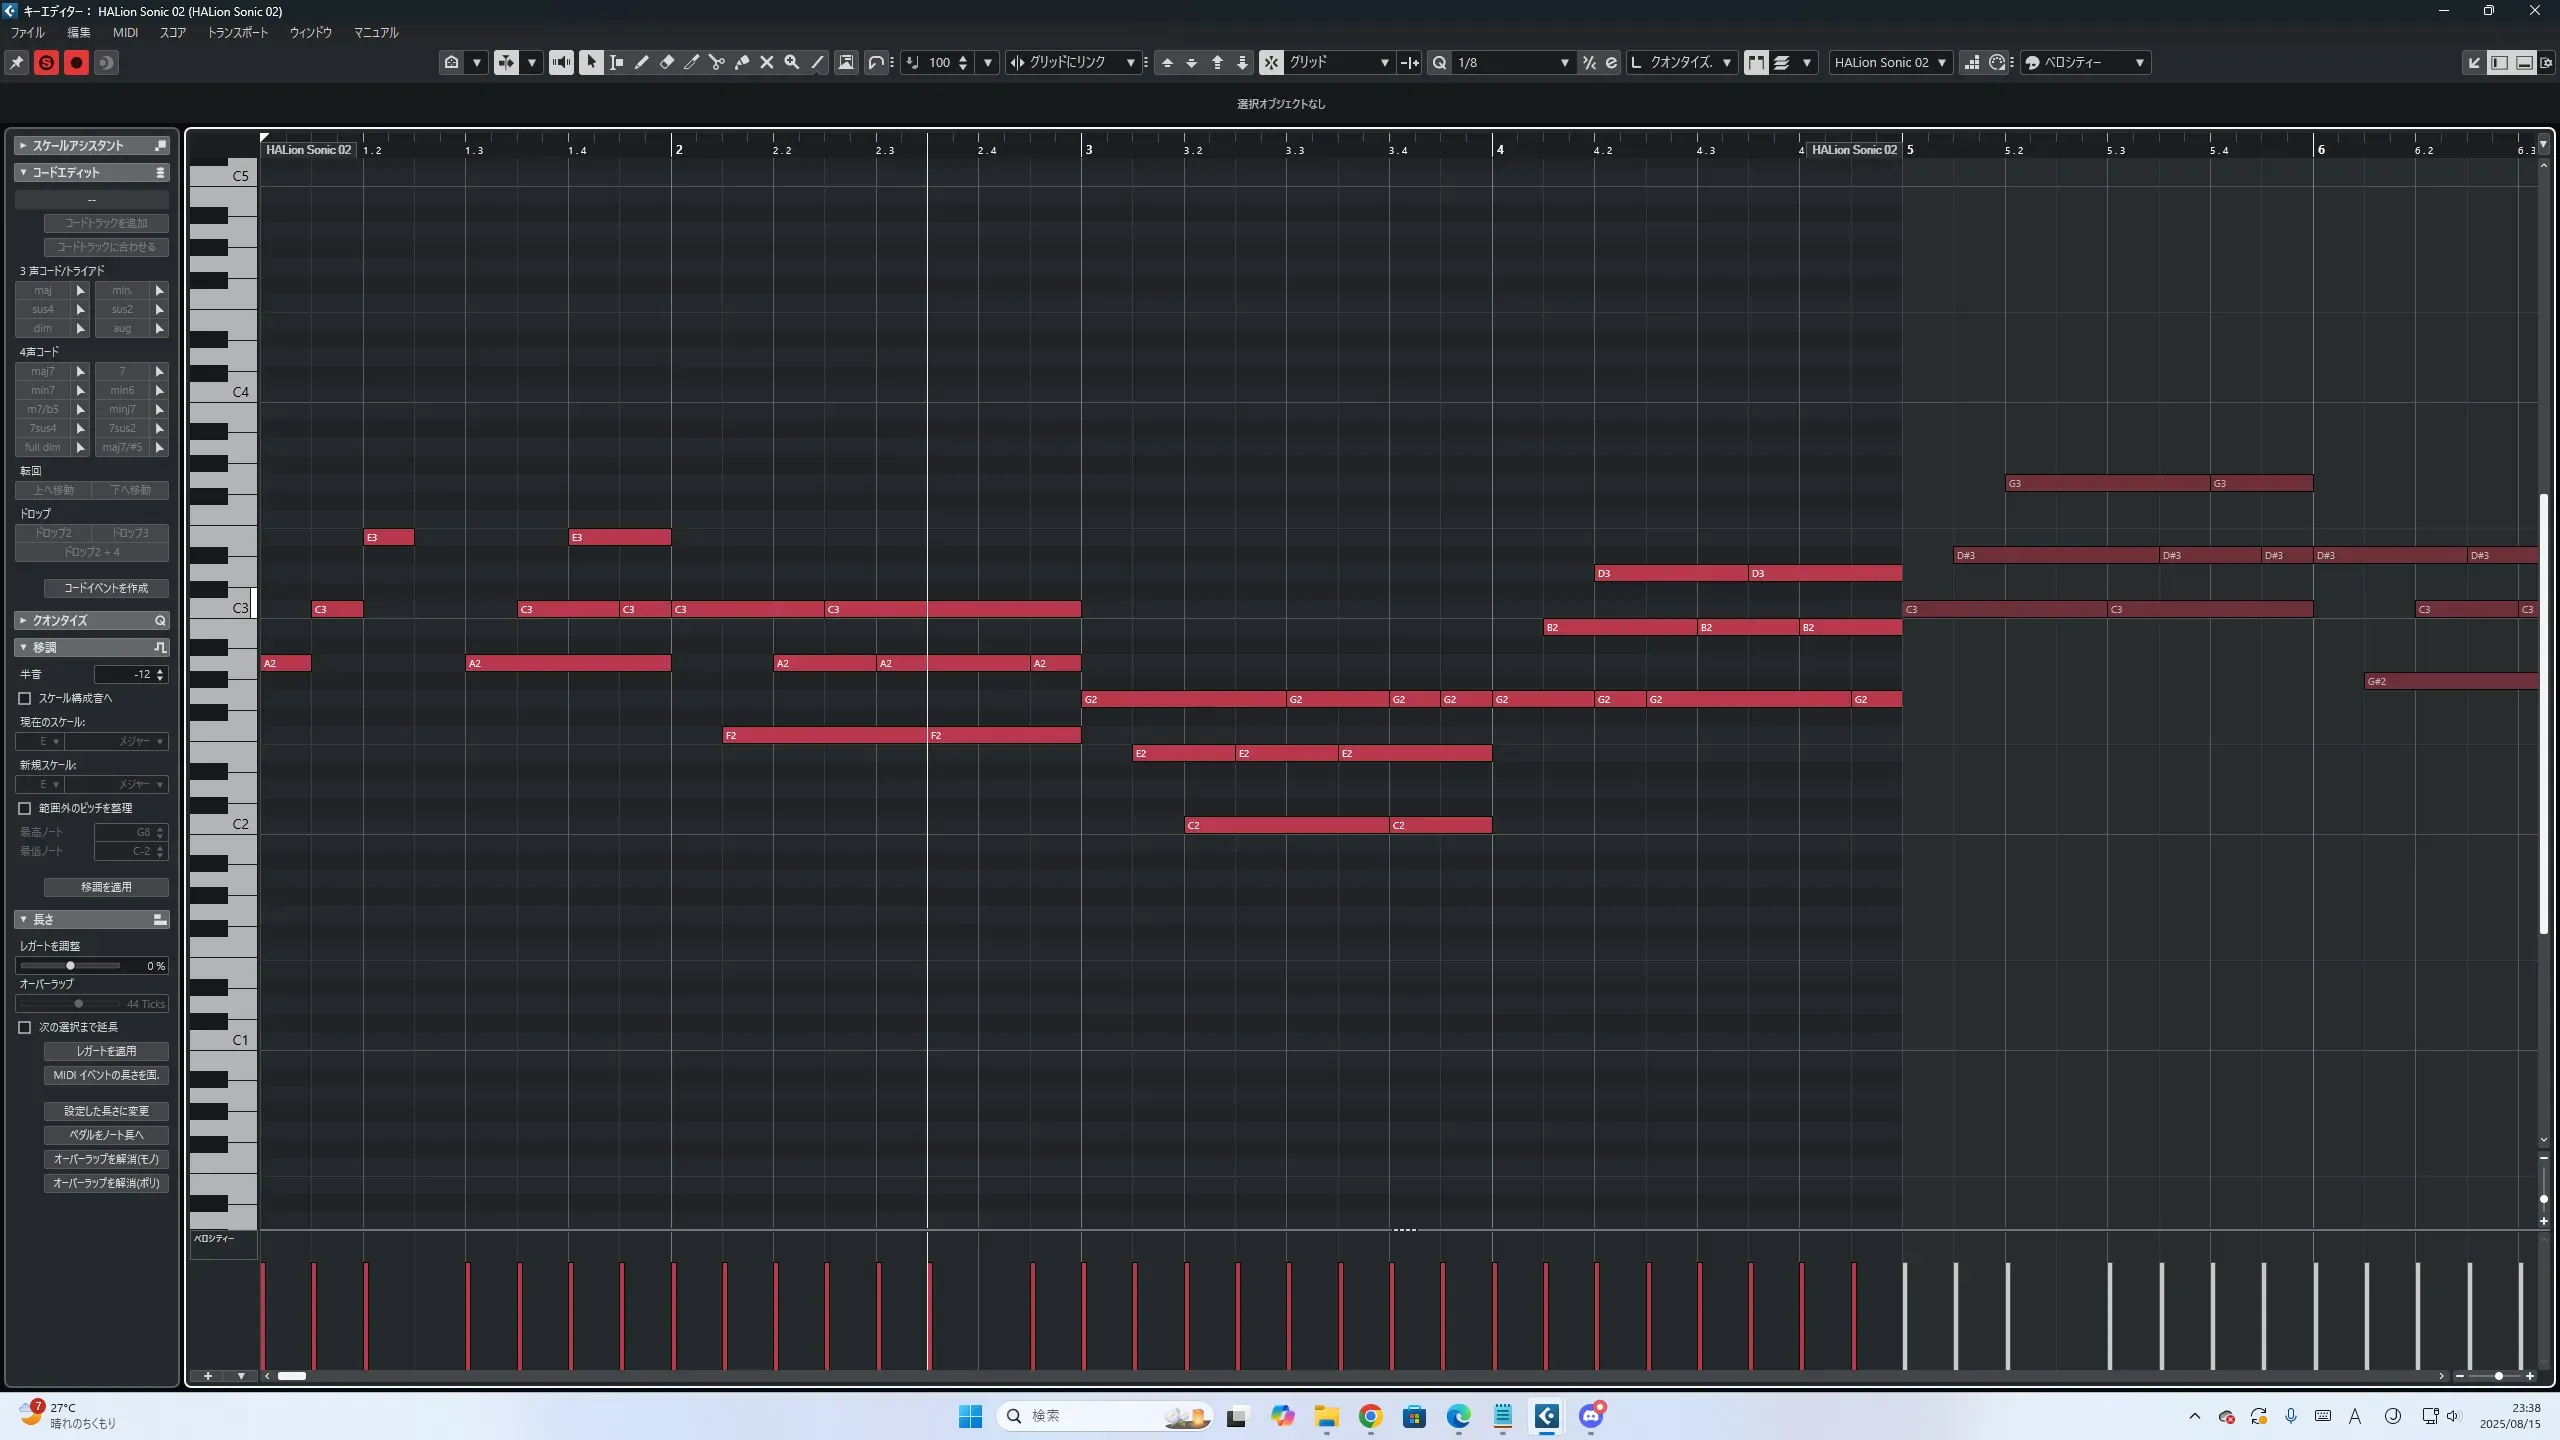This screenshot has width=2560, height=1440.
Task: Select the Mute X tool
Action: pos(767,62)
